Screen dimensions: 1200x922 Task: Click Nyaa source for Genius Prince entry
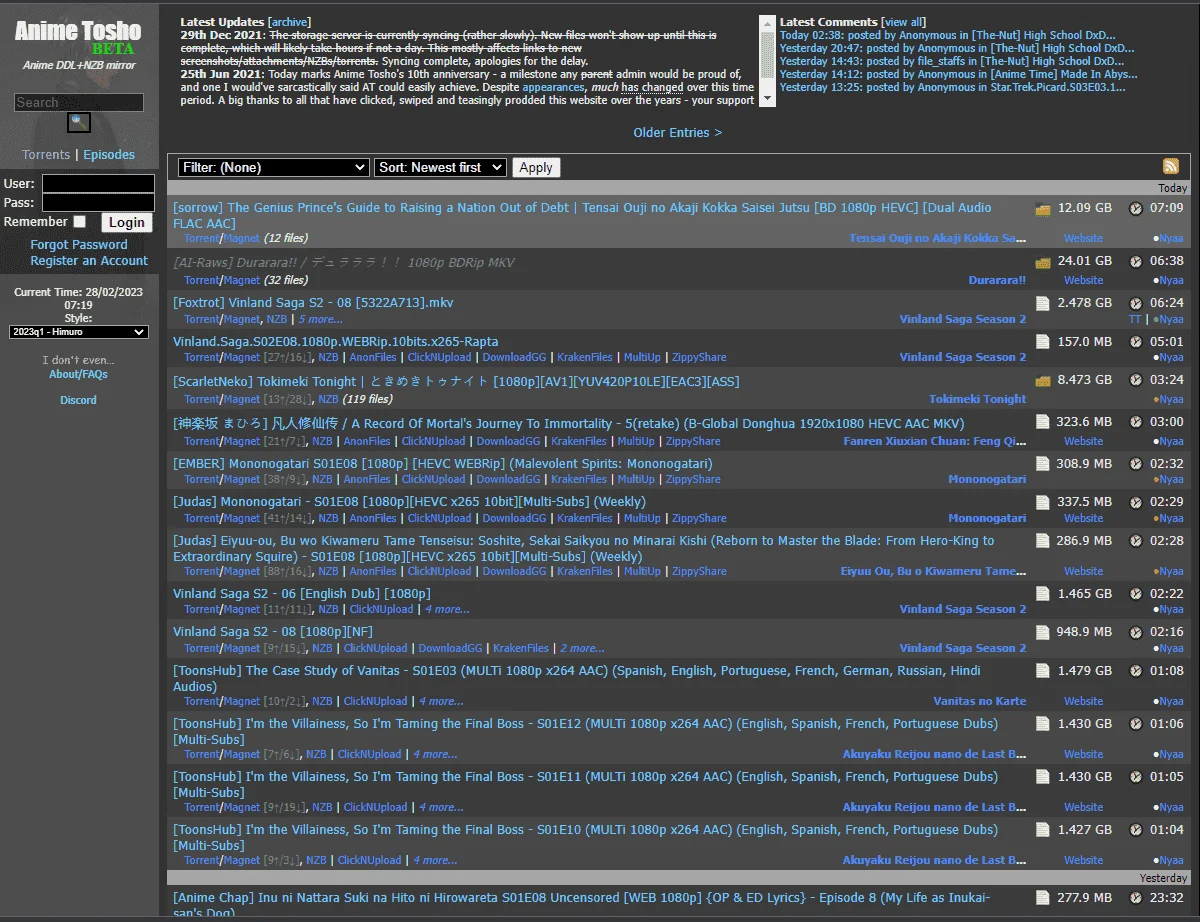[x=1170, y=239]
